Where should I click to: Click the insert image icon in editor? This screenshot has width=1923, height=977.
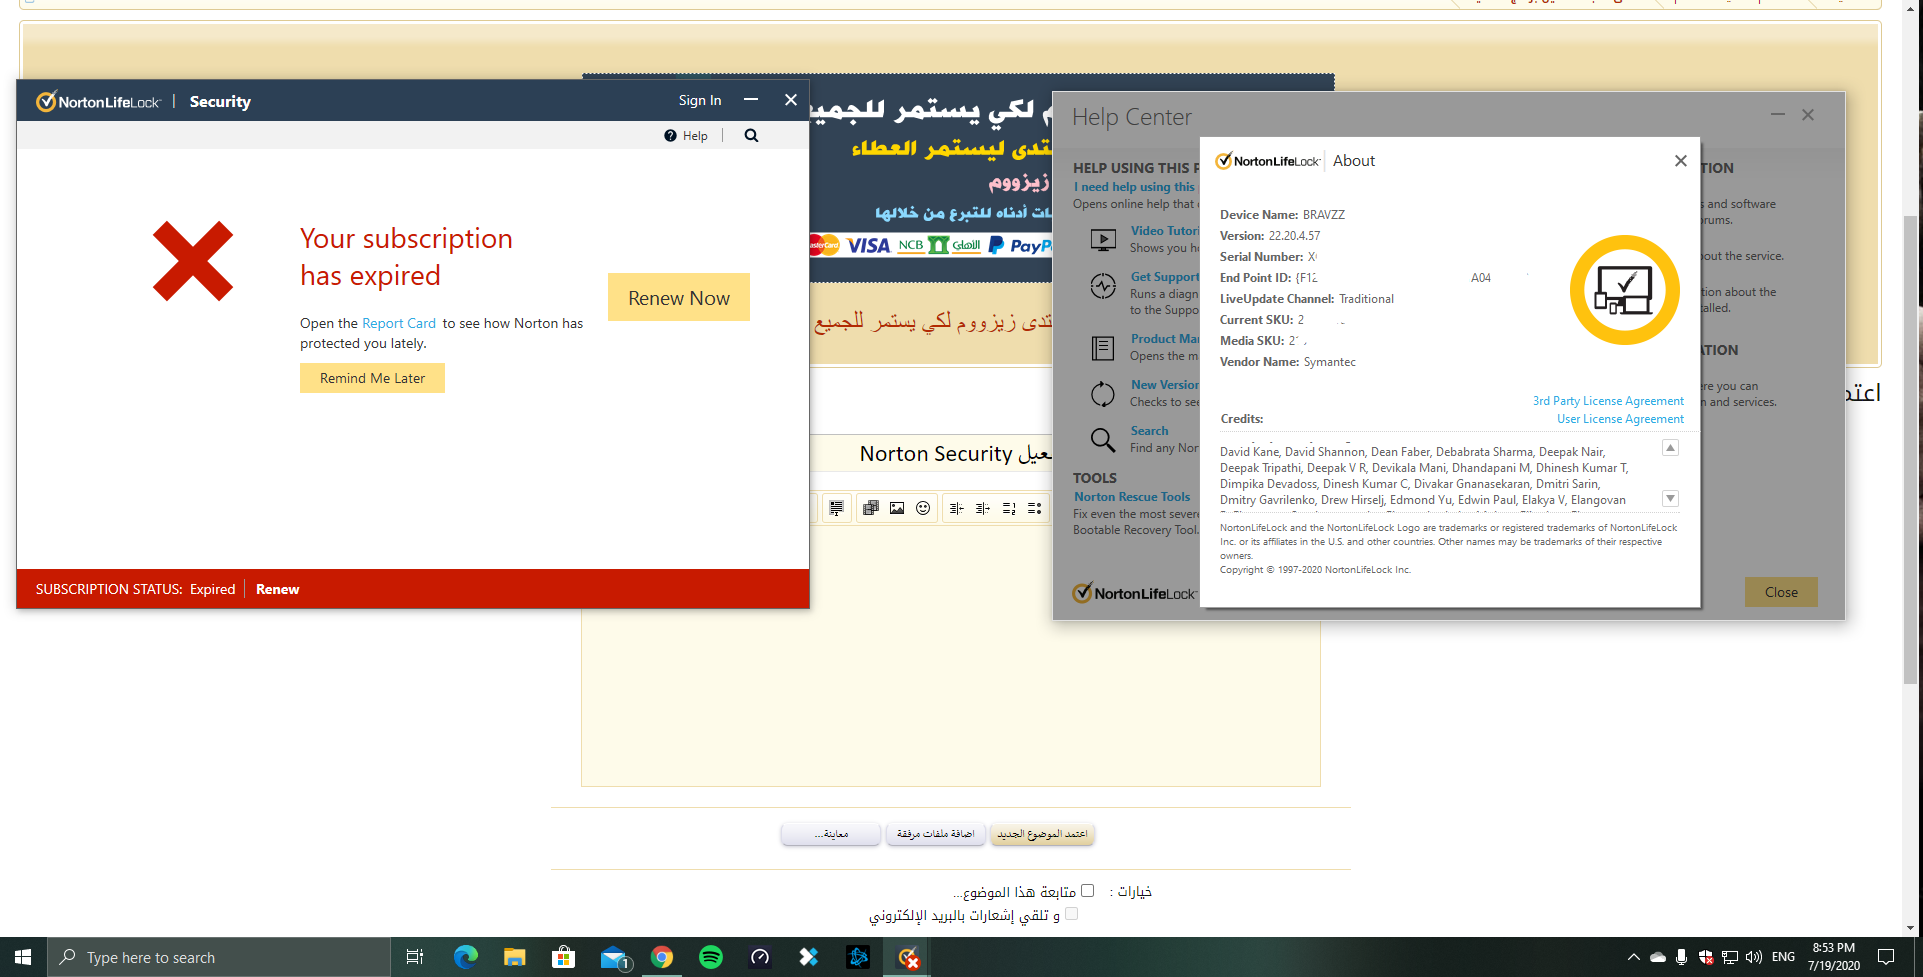pyautogui.click(x=897, y=508)
